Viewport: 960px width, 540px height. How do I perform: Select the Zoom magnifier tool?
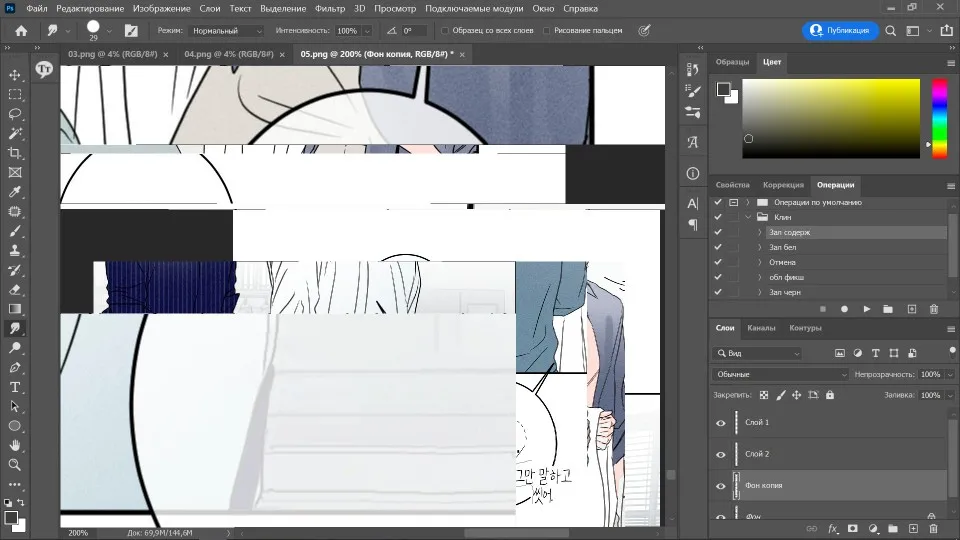click(15, 465)
